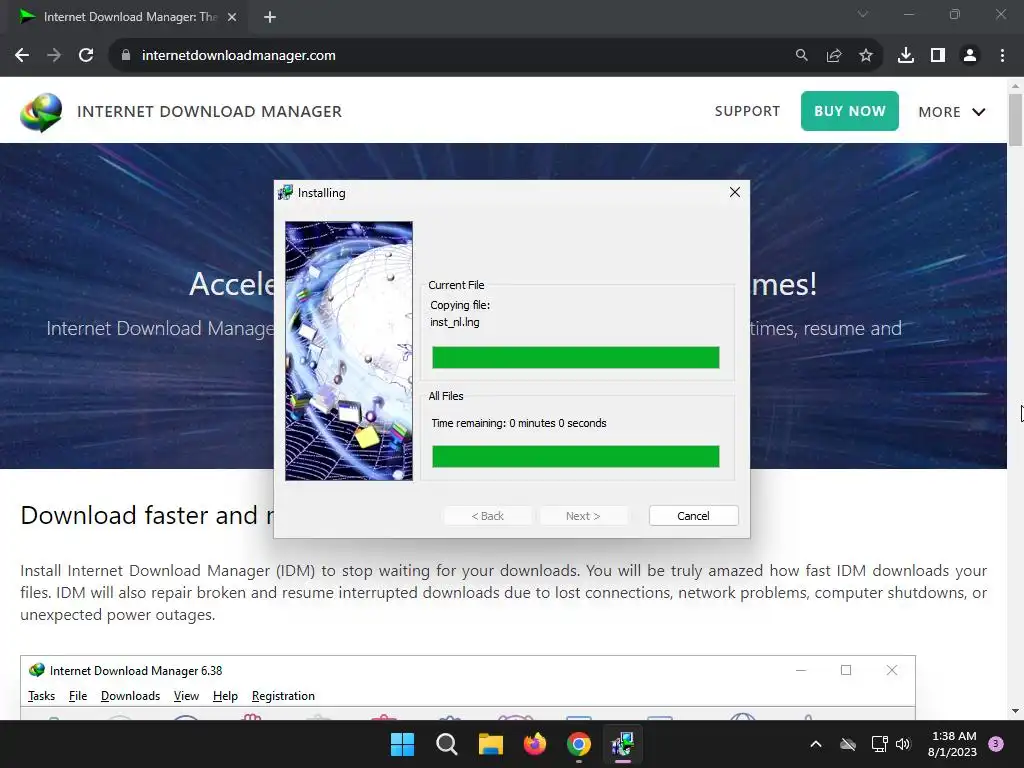Open the notification count badge
The height and width of the screenshot is (768, 1024).
click(x=996, y=744)
